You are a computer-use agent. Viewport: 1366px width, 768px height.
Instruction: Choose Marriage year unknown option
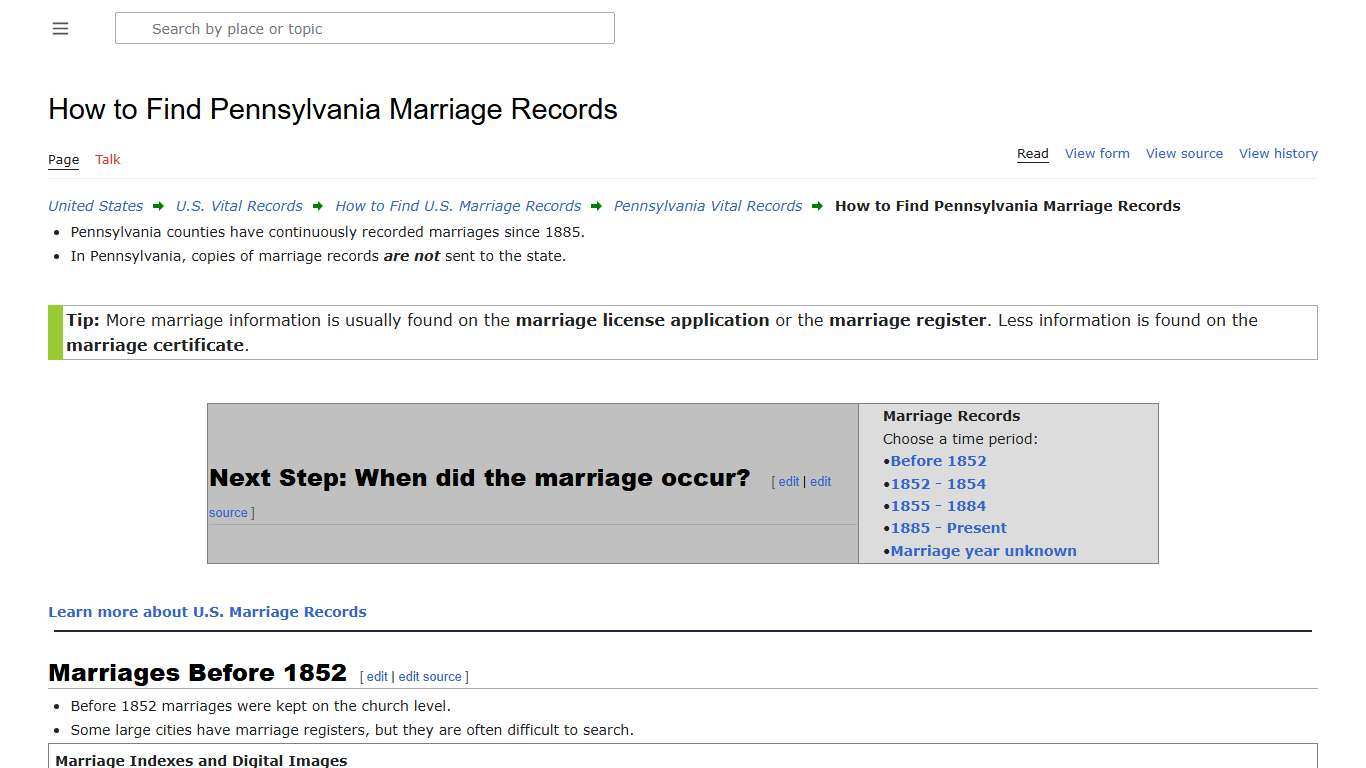[983, 550]
